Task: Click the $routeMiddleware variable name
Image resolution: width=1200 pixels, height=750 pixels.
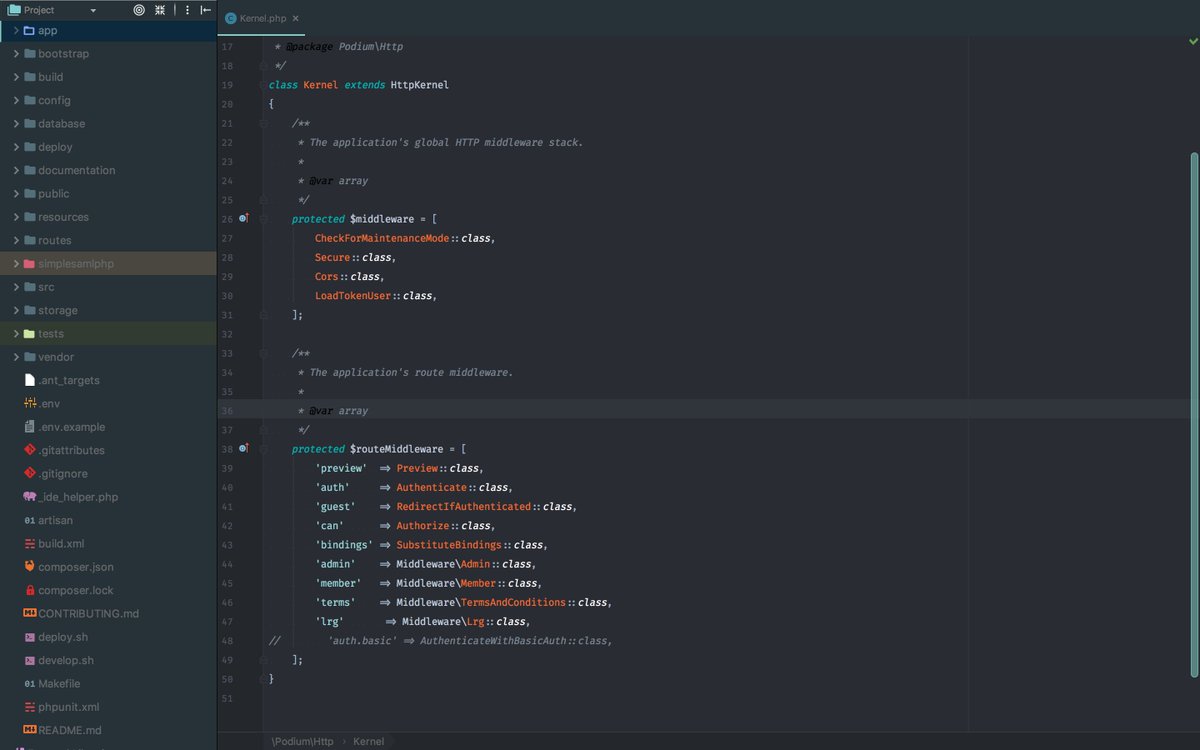Action: tap(398, 449)
